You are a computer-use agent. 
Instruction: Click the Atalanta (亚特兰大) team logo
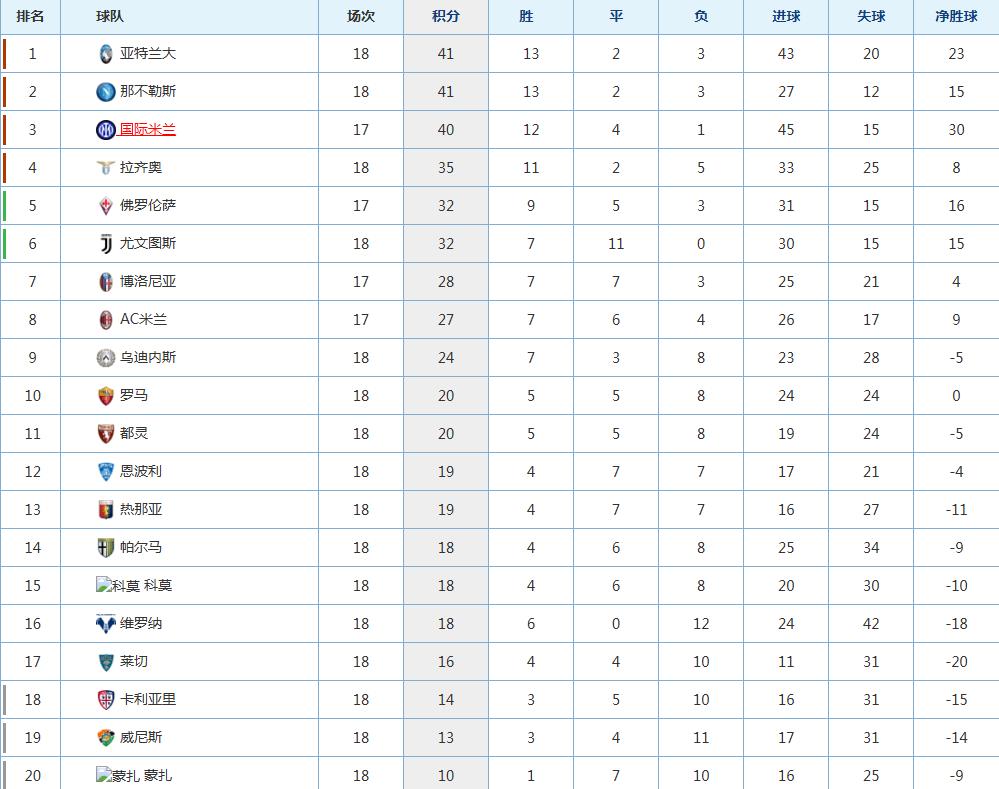[106, 54]
